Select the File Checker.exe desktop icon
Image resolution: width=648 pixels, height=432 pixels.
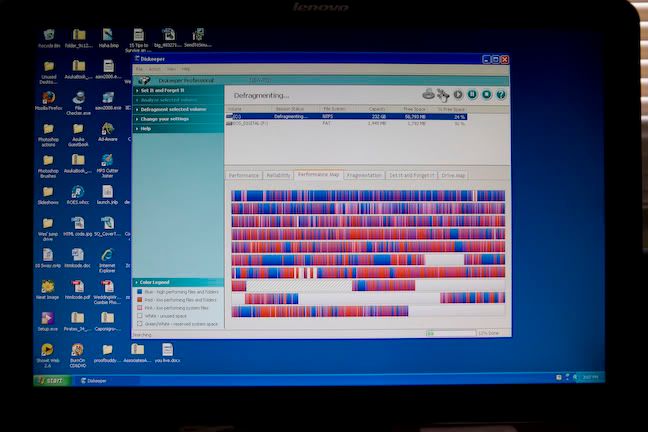(x=78, y=103)
